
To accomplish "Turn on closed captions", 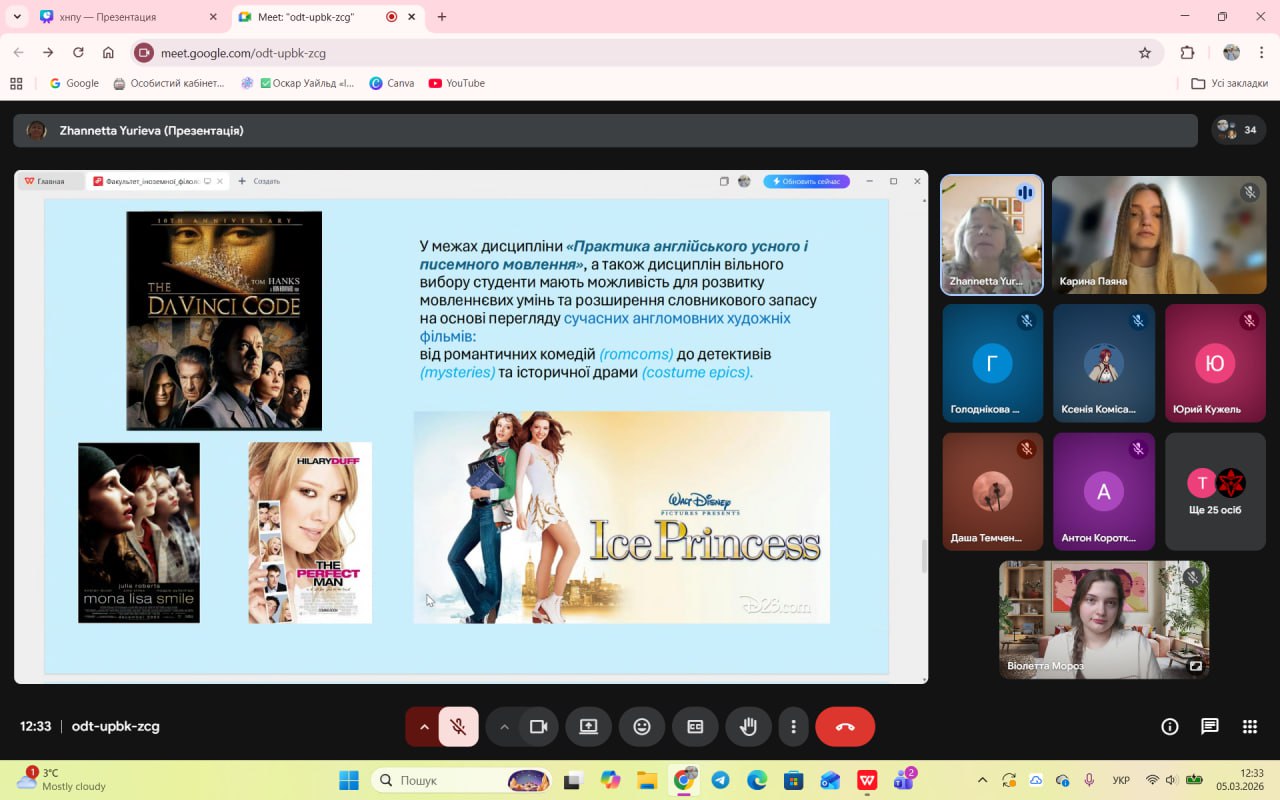I will point(695,727).
